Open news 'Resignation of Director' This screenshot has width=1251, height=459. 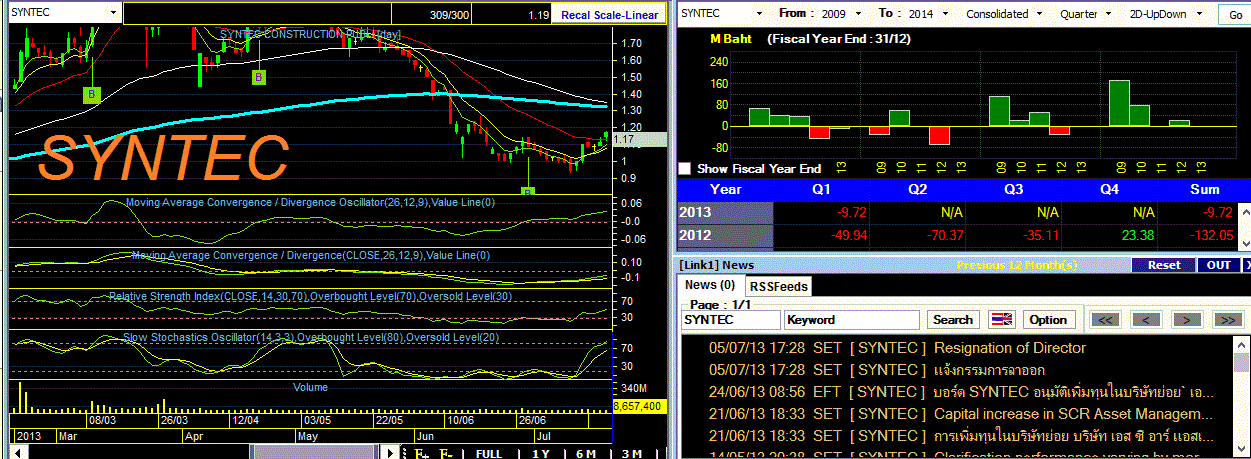[x=1009, y=348]
